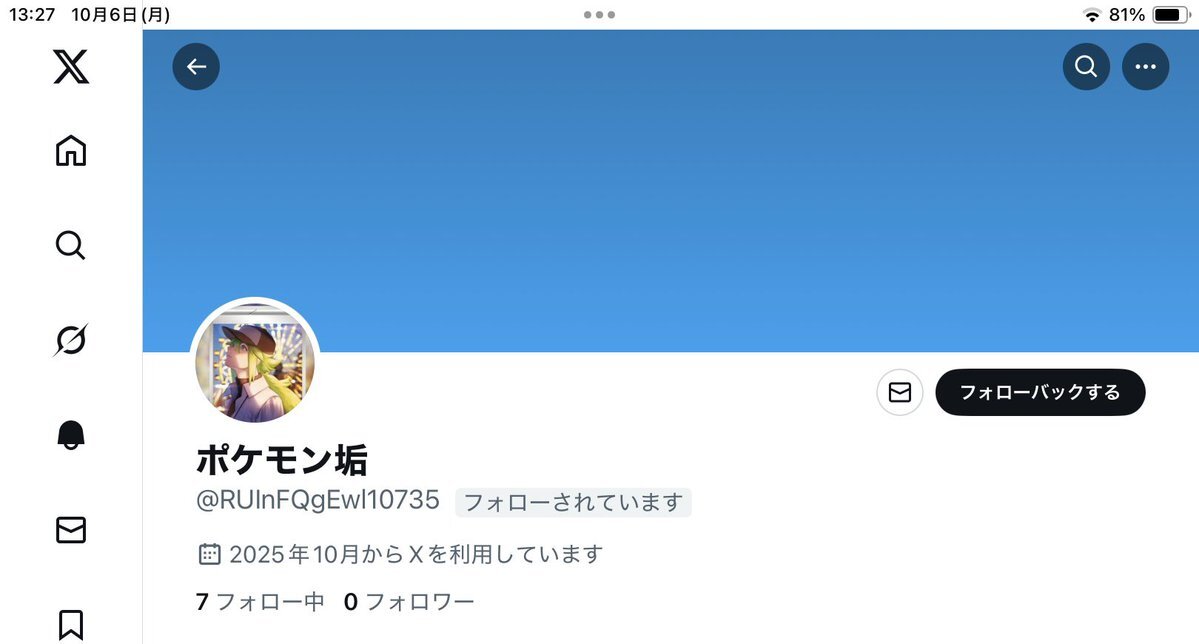
Task: Open the 0 フォロワー list
Action: [409, 602]
